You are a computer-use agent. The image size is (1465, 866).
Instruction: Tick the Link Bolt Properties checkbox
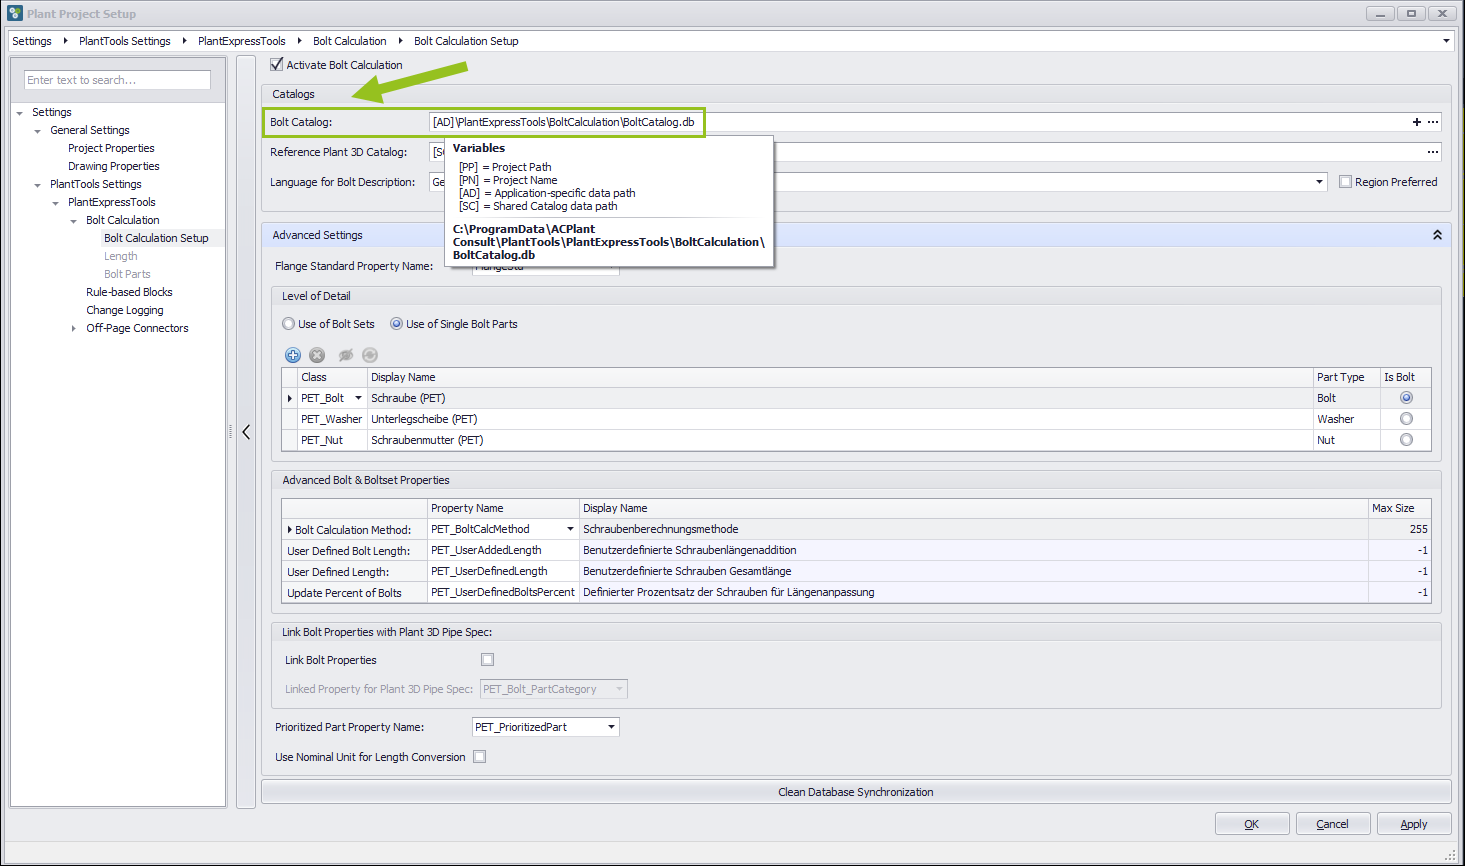click(x=488, y=660)
